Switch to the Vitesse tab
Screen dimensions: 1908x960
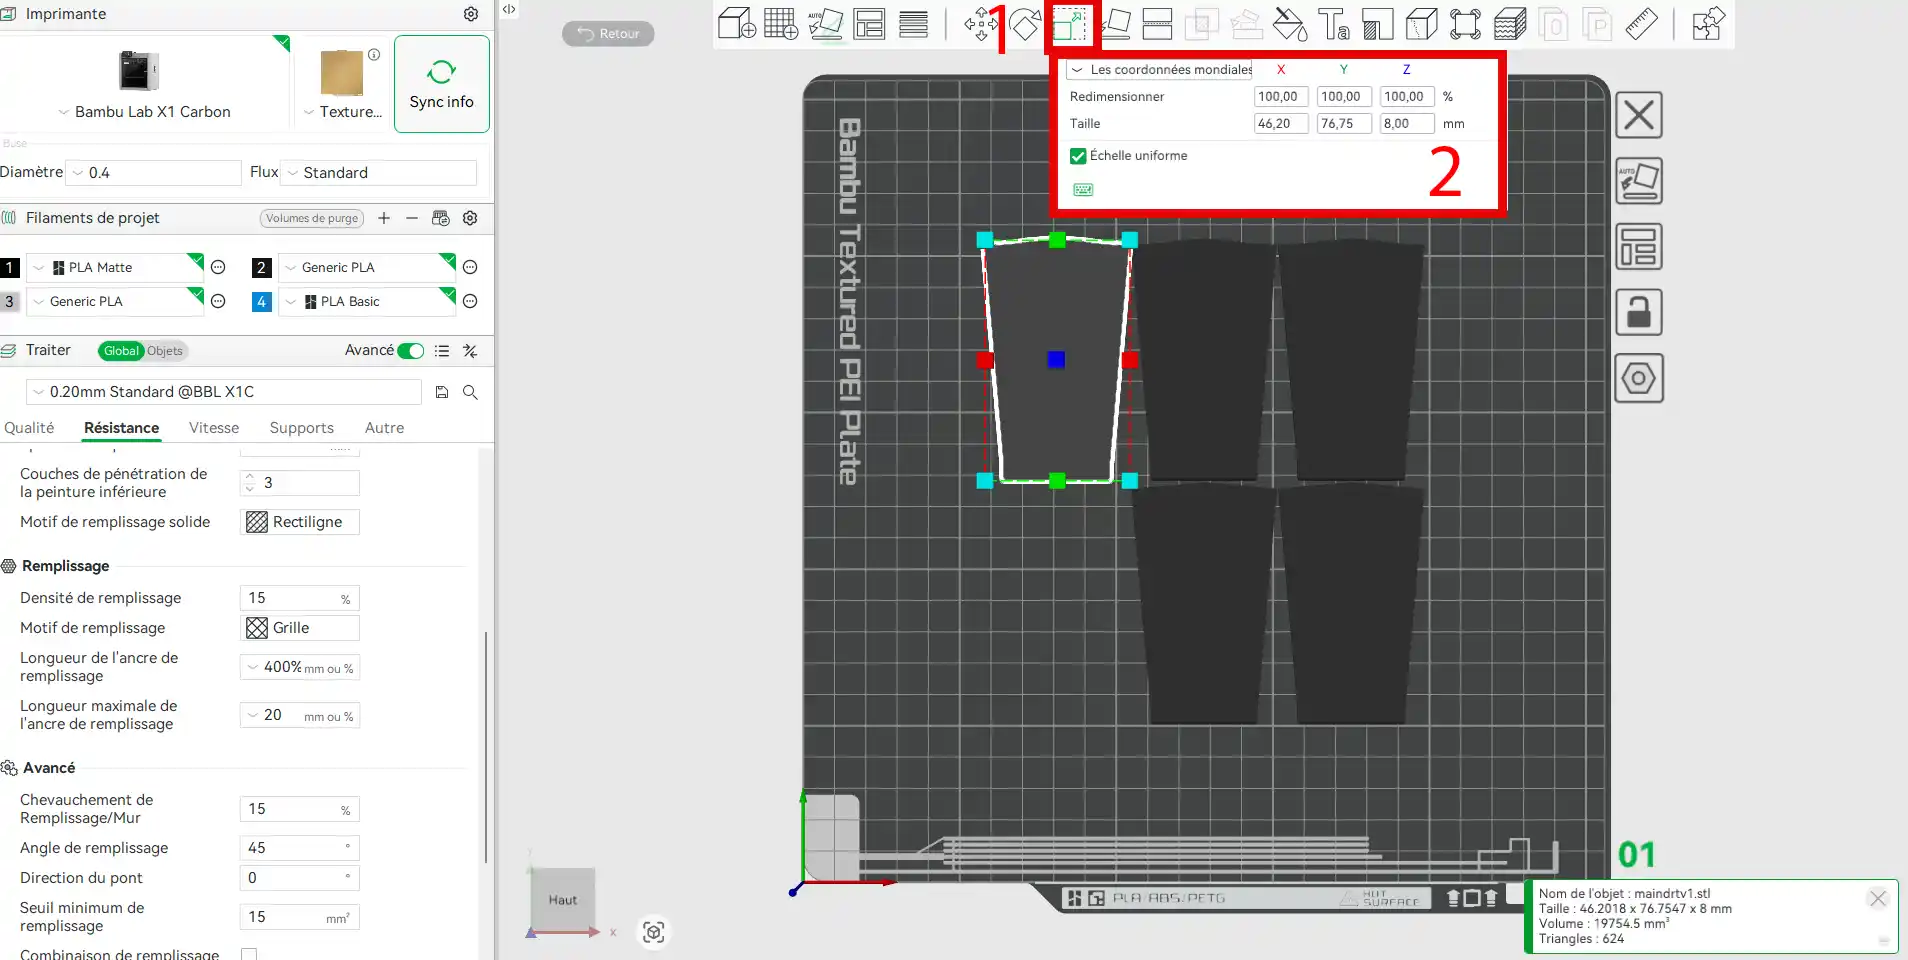point(214,428)
